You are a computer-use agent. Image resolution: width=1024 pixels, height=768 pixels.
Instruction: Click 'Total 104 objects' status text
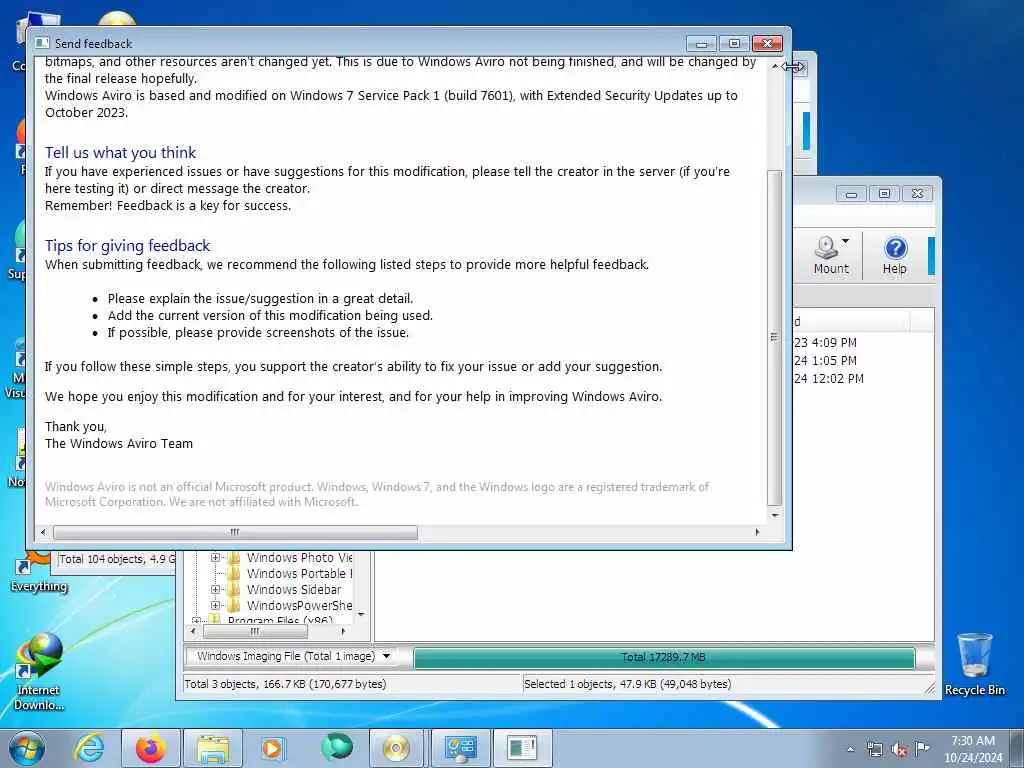point(117,559)
